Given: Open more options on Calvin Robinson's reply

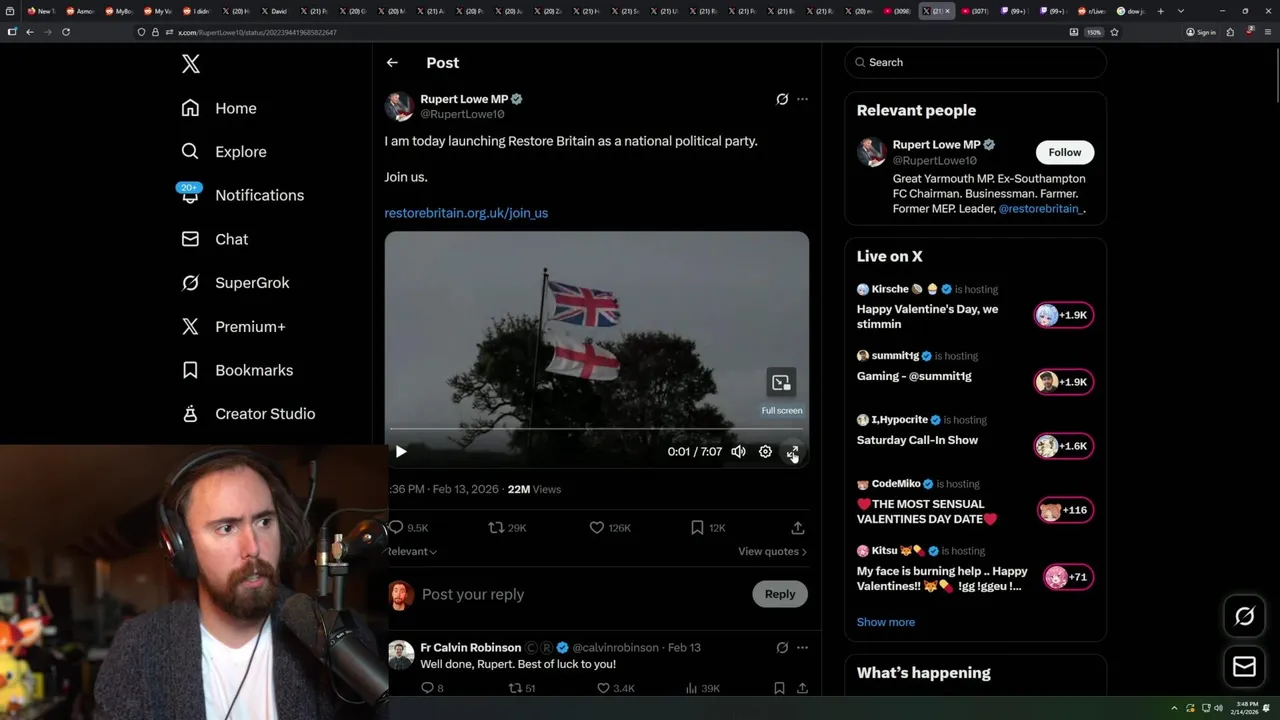Looking at the screenshot, I should (x=802, y=647).
